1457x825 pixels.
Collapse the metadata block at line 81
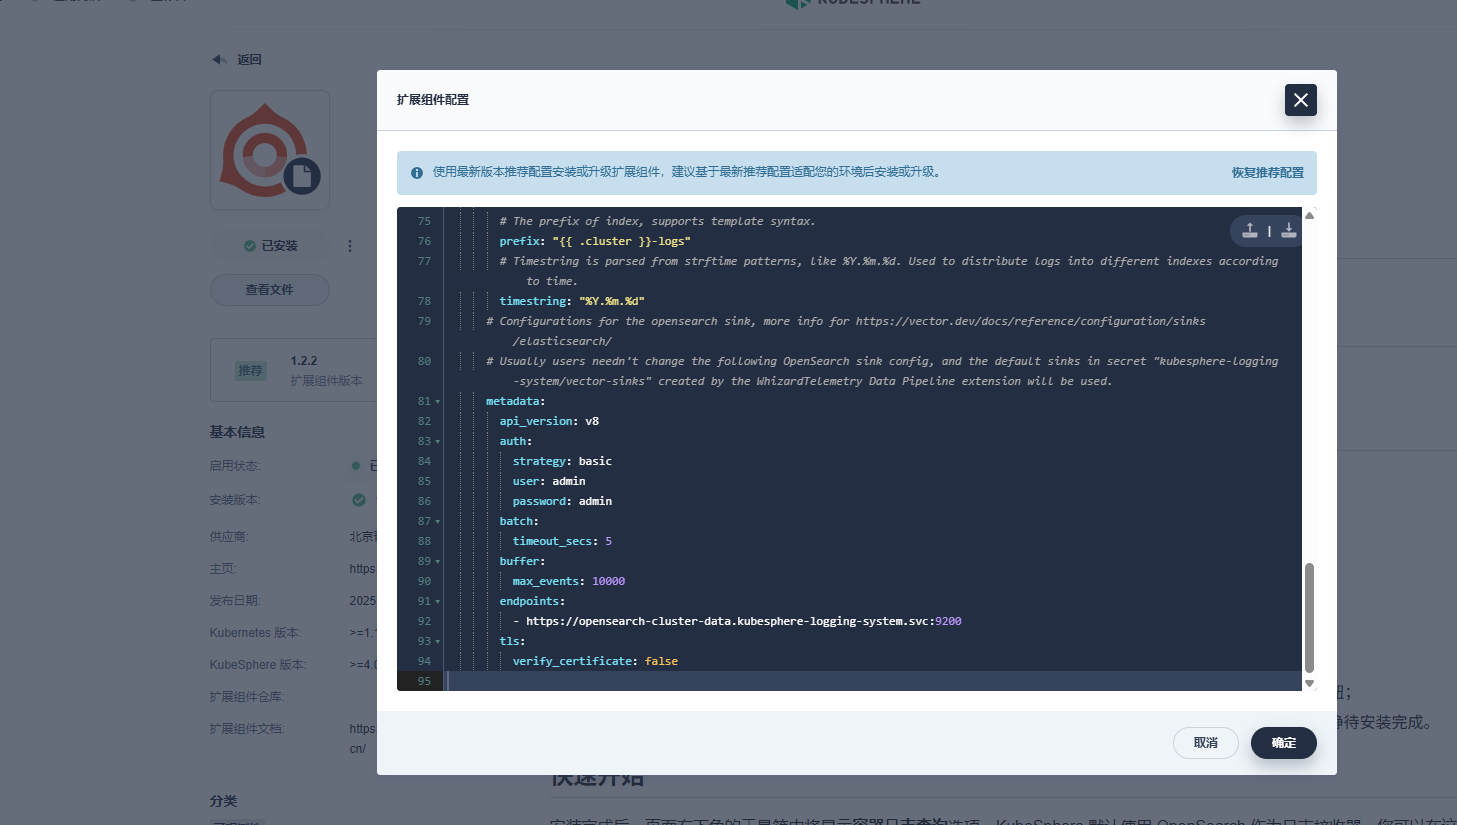pos(438,402)
